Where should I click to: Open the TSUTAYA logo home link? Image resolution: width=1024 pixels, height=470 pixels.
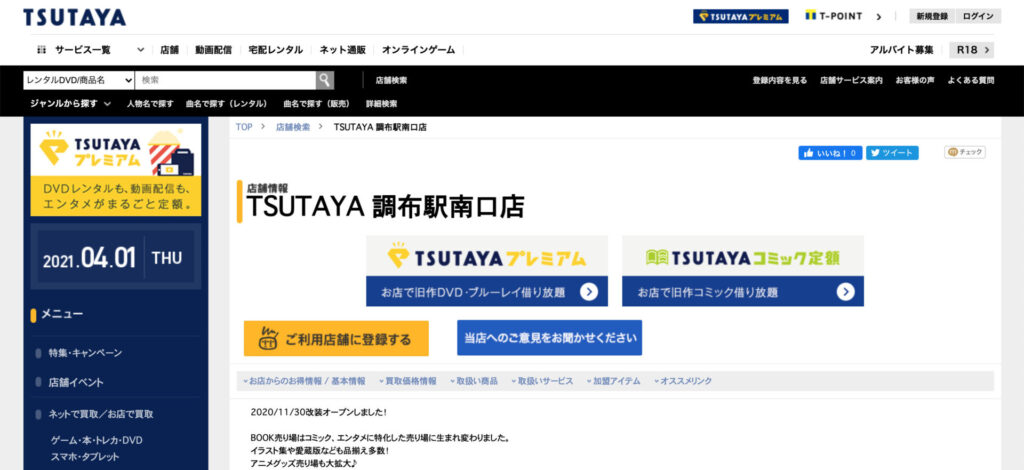(74, 17)
